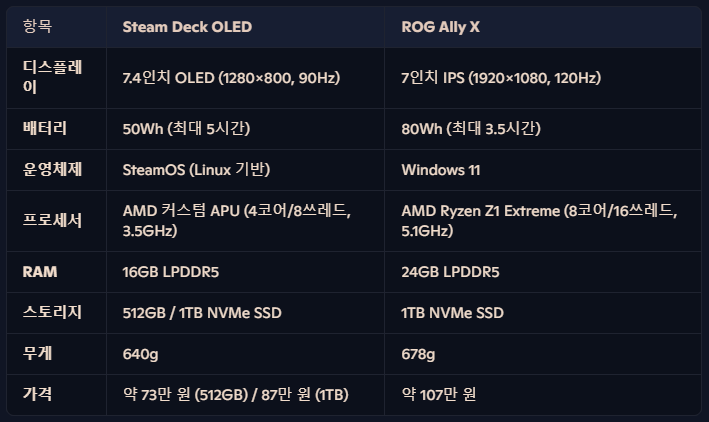Click the 디스플레이 row label
The image size is (709, 422).
52,77
